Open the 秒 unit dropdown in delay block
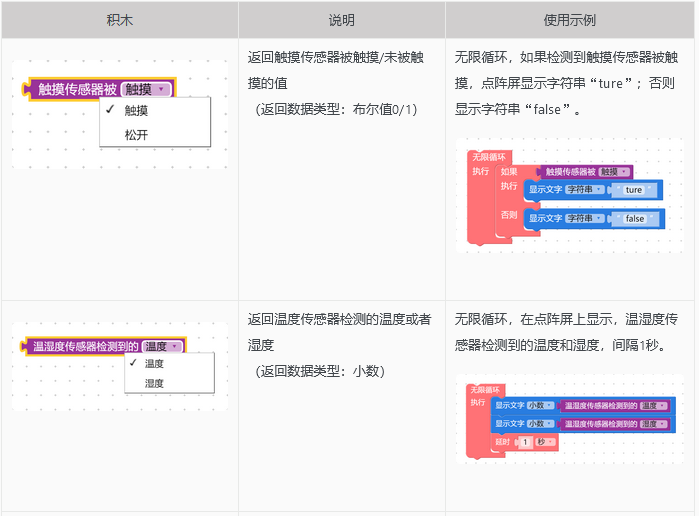 pos(545,442)
